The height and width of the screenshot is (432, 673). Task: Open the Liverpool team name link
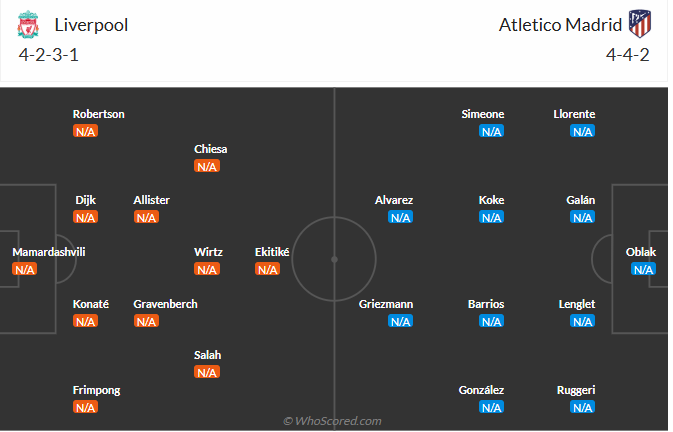click(92, 25)
